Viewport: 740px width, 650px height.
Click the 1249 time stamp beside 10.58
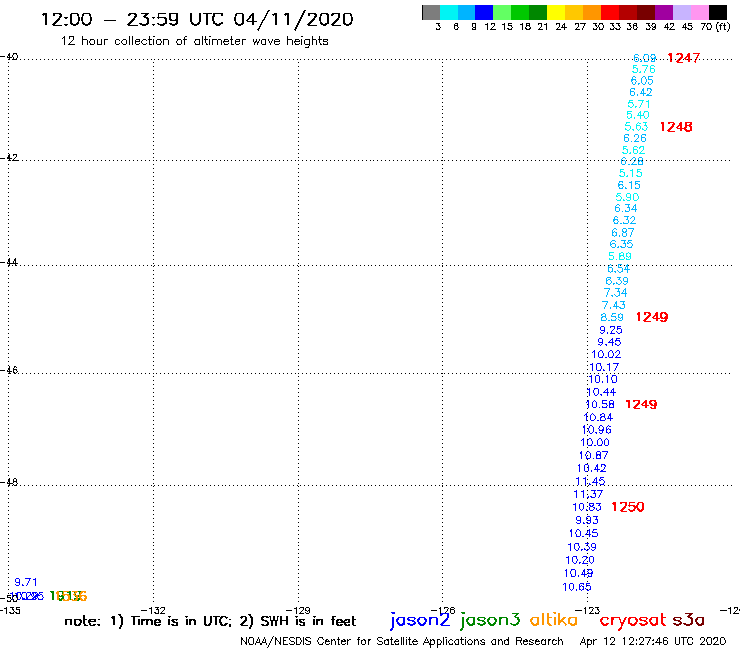pyautogui.click(x=641, y=405)
